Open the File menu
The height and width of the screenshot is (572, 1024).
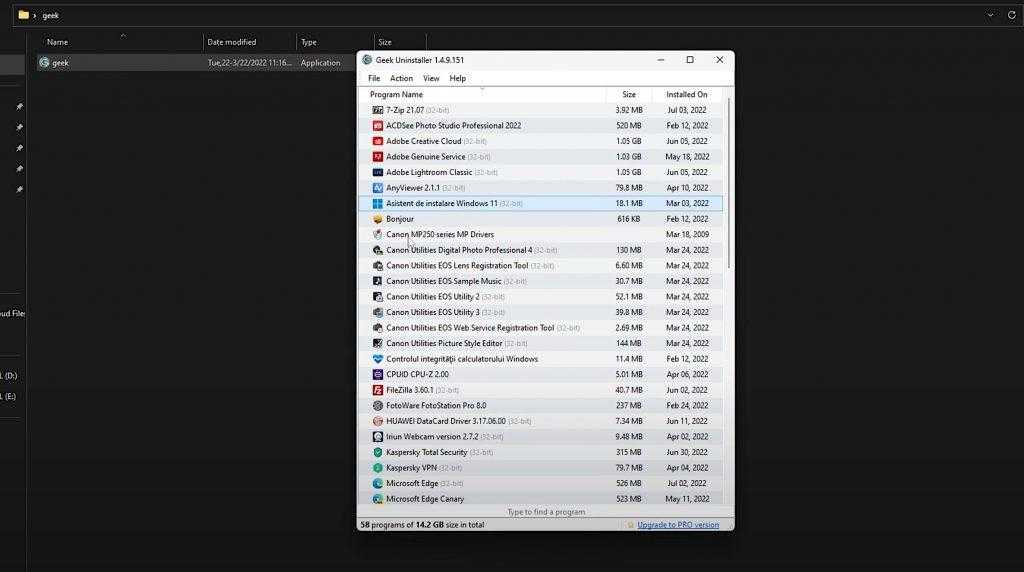click(374, 78)
